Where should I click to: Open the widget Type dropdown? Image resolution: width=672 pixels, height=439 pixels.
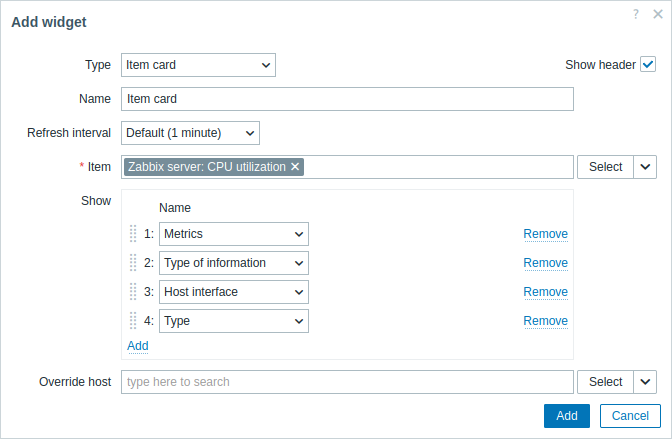[198, 65]
